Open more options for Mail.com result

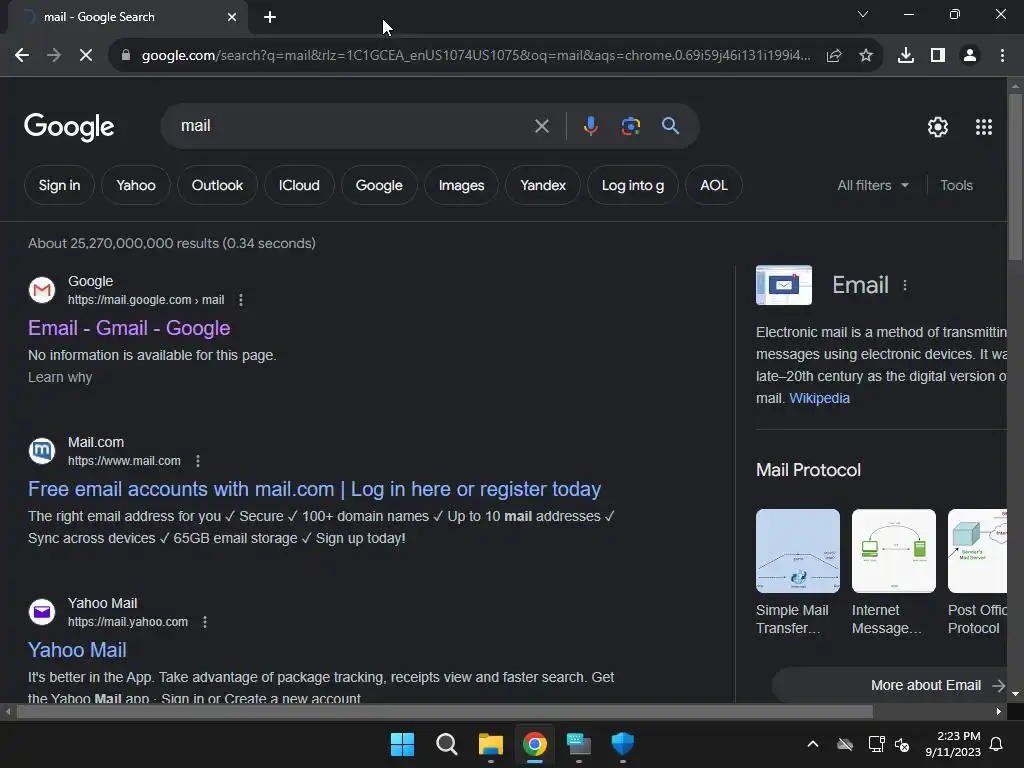coord(198,461)
